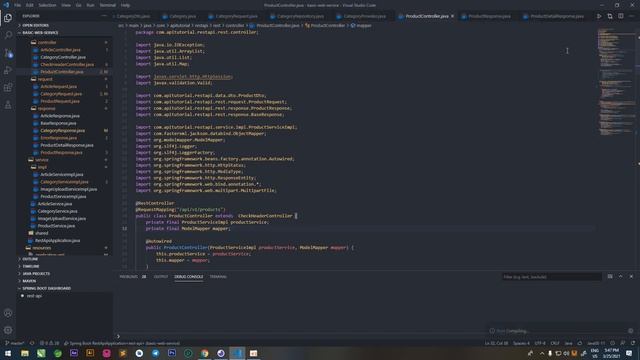Open Explorer panel More Actions ellipsis
Image resolution: width=640 pixels, height=360 pixels.
pyautogui.click(x=104, y=16)
